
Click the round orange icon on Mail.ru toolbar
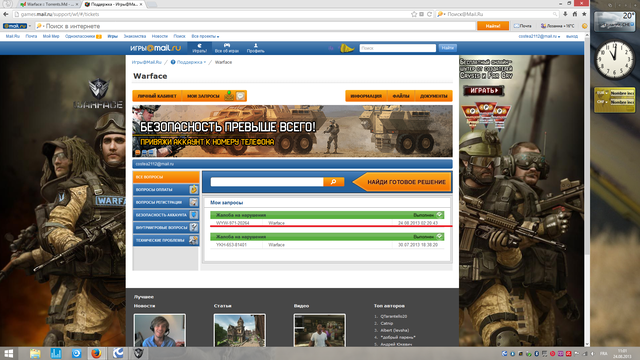tap(584, 26)
